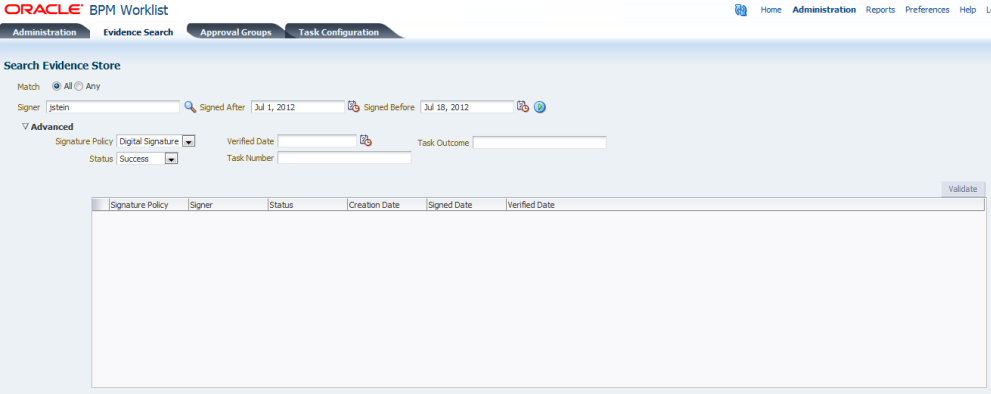The image size is (991, 394).
Task: Sort by Signed Date column header
Action: (x=466, y=205)
